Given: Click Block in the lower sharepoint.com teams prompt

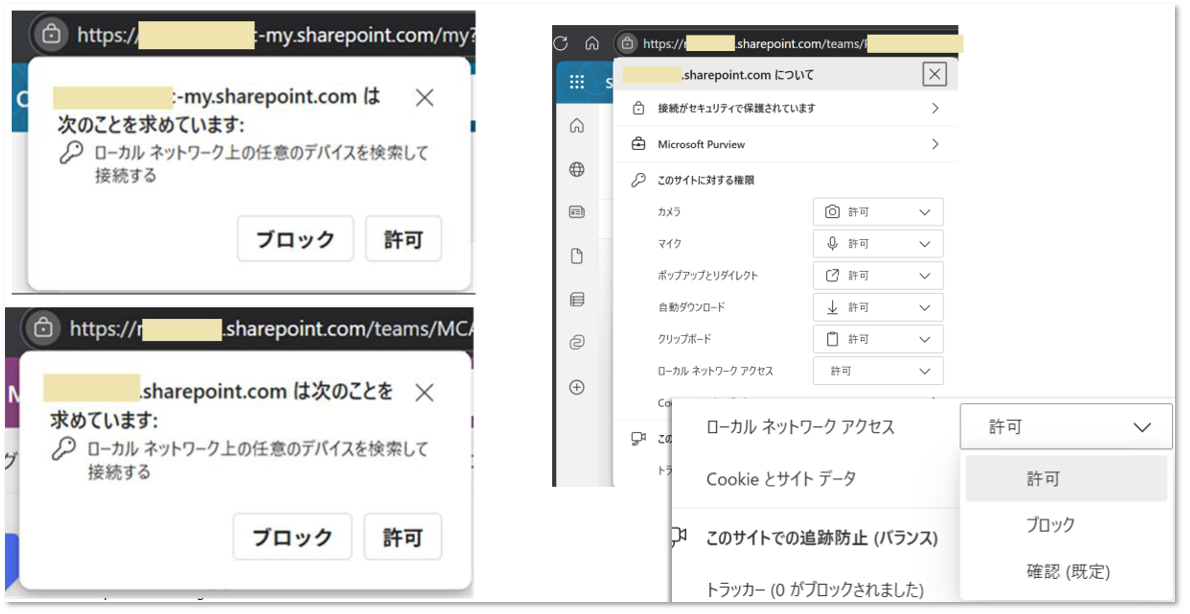Looking at the screenshot, I should [292, 537].
